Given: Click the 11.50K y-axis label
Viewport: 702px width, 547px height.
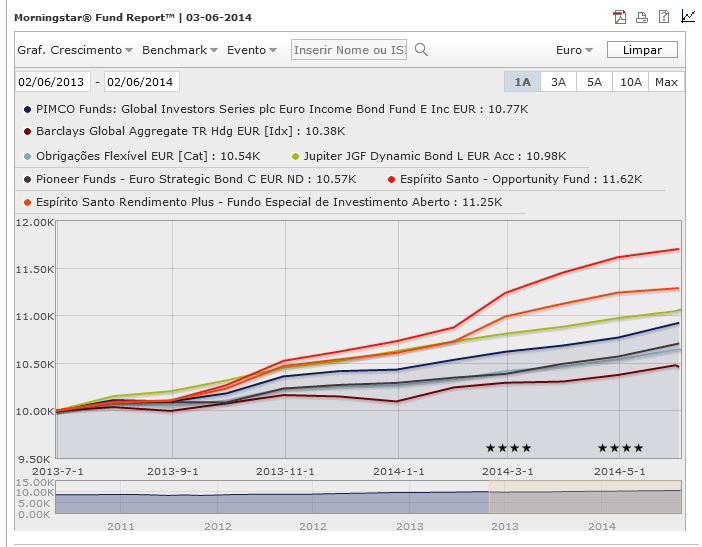Looking at the screenshot, I should click(x=34, y=269).
